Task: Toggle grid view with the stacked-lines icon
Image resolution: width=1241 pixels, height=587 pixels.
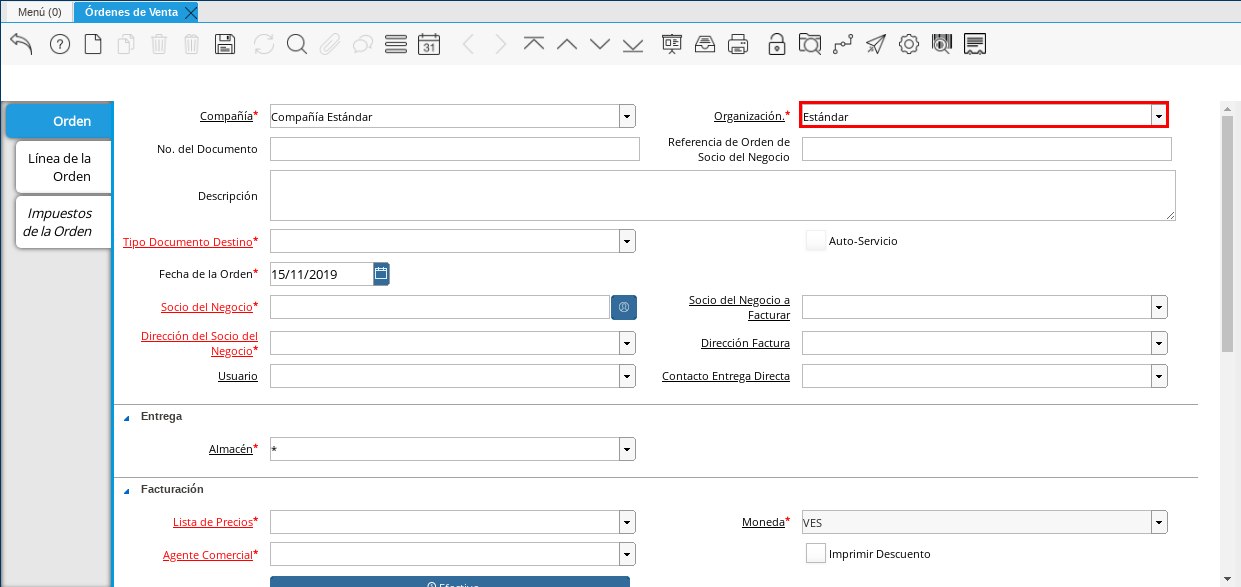Action: click(x=396, y=44)
